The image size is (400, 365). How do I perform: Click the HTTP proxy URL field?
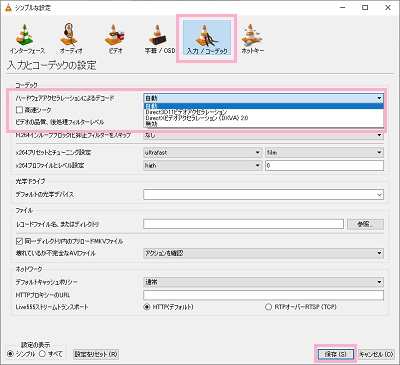point(264,295)
